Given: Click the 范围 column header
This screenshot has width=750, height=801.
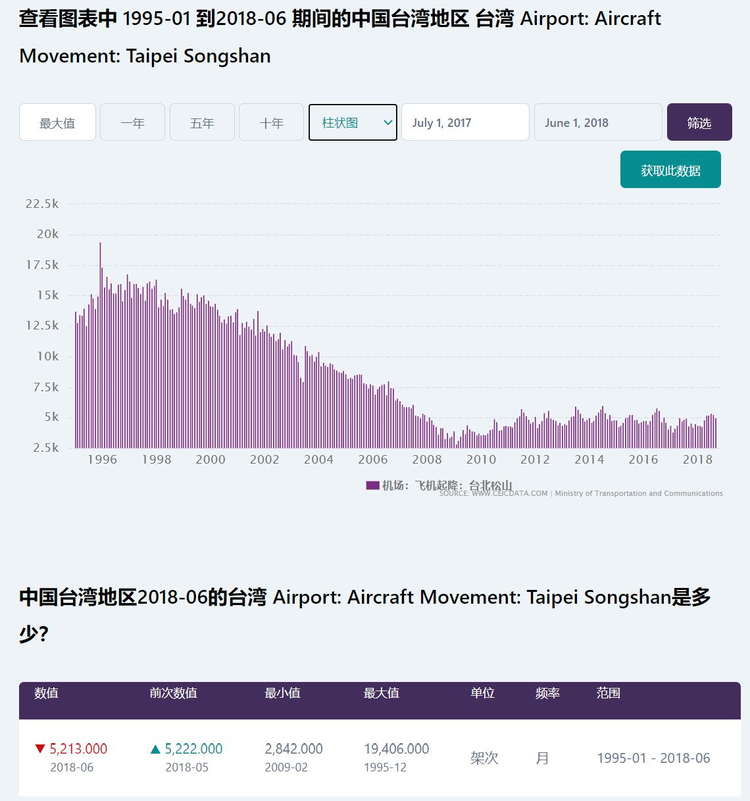Looking at the screenshot, I should coord(608,693).
